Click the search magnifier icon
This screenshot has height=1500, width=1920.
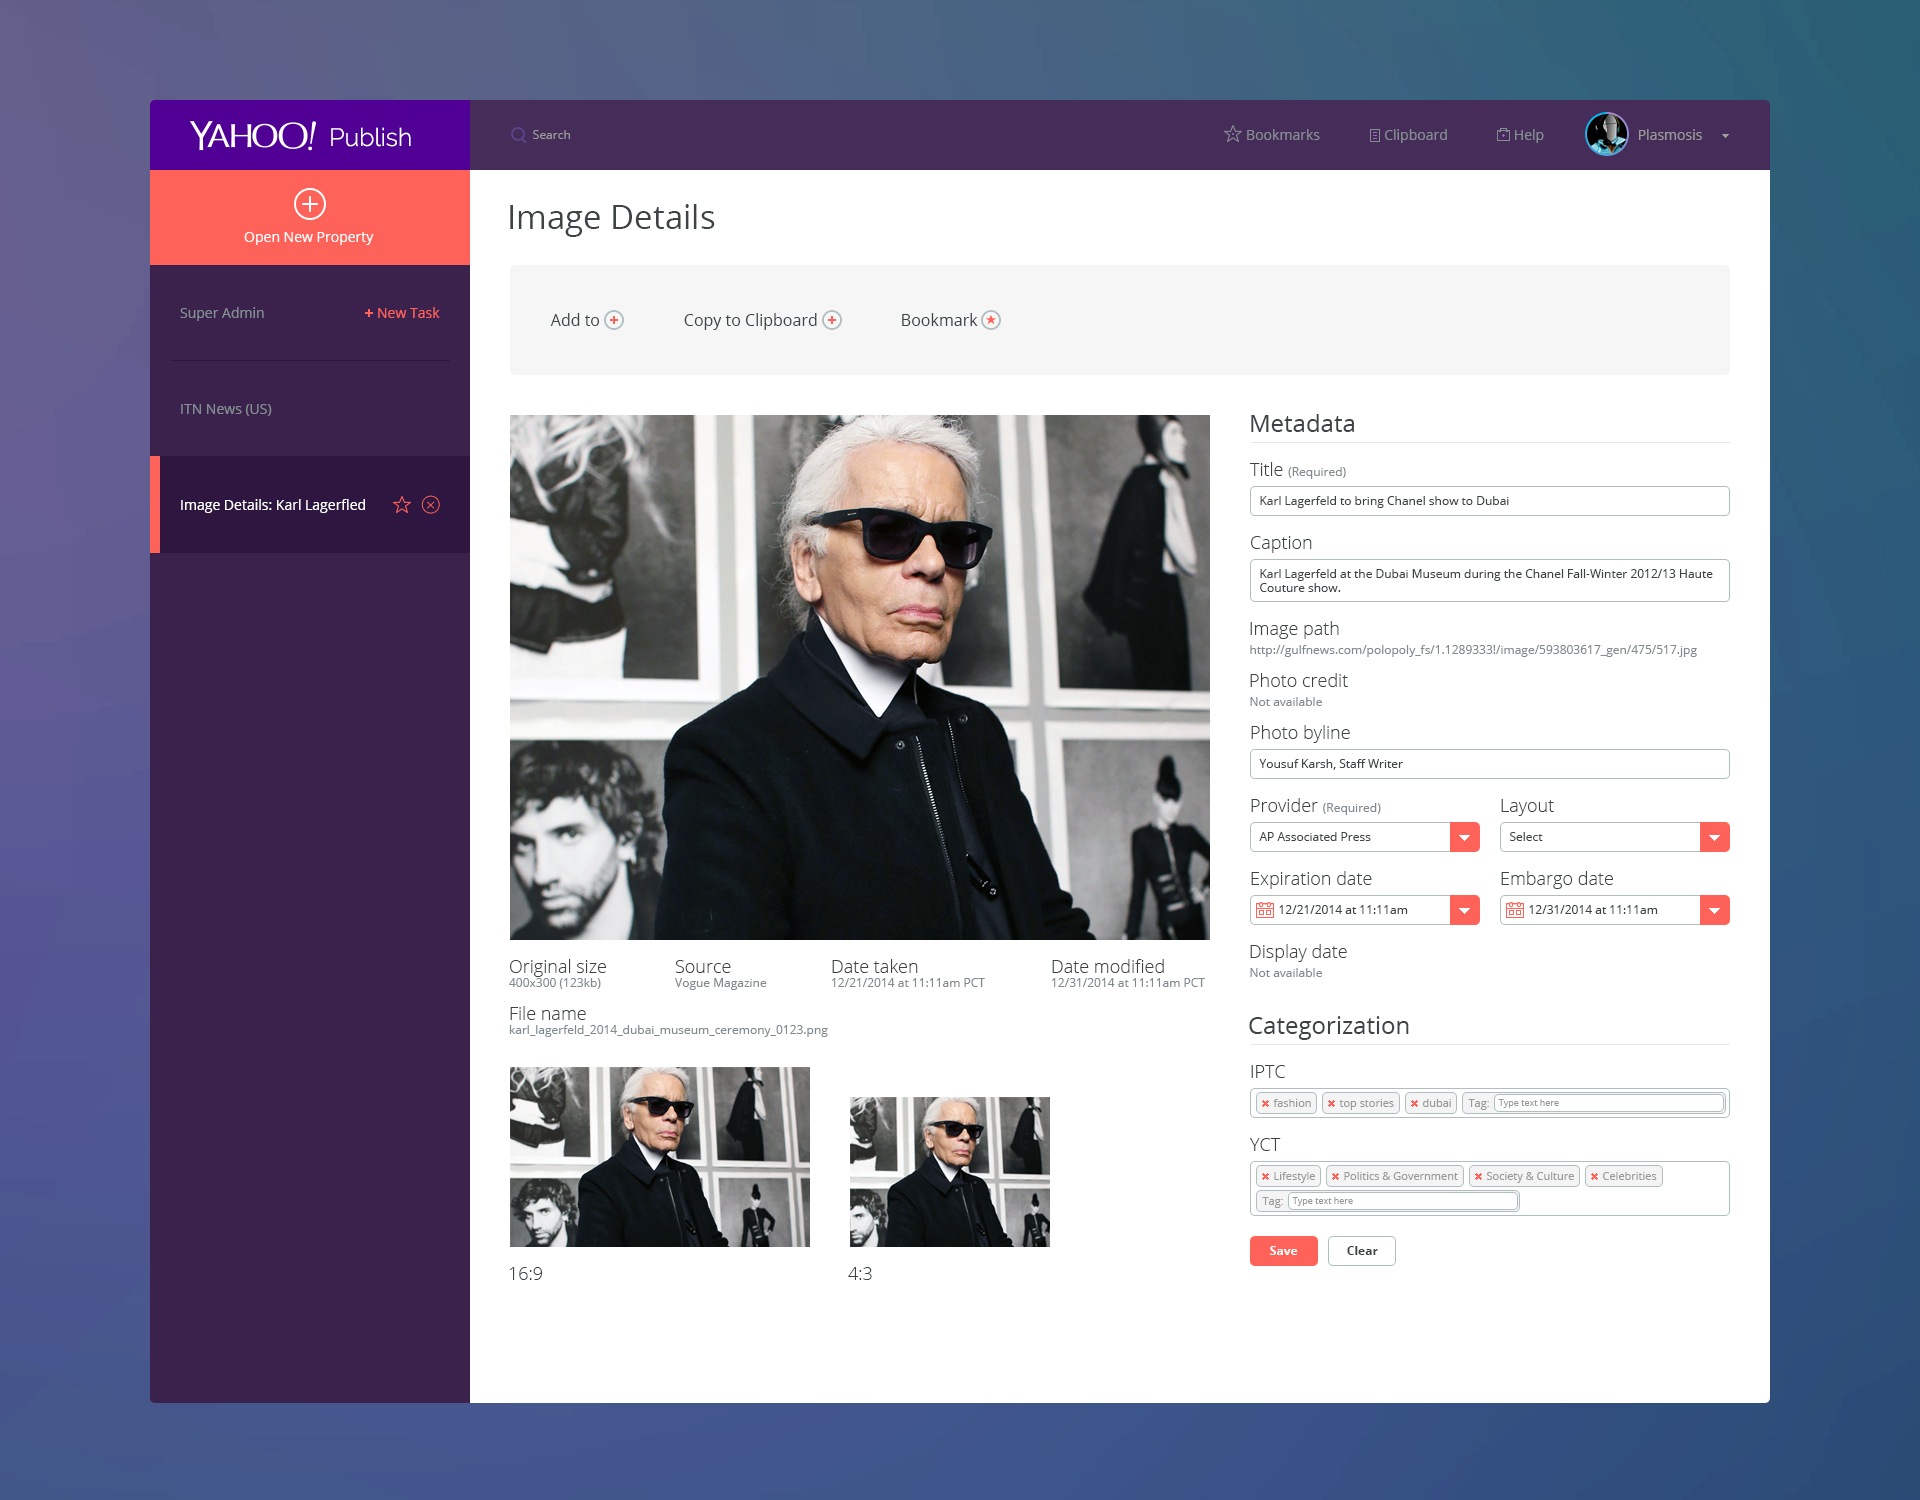pyautogui.click(x=518, y=135)
